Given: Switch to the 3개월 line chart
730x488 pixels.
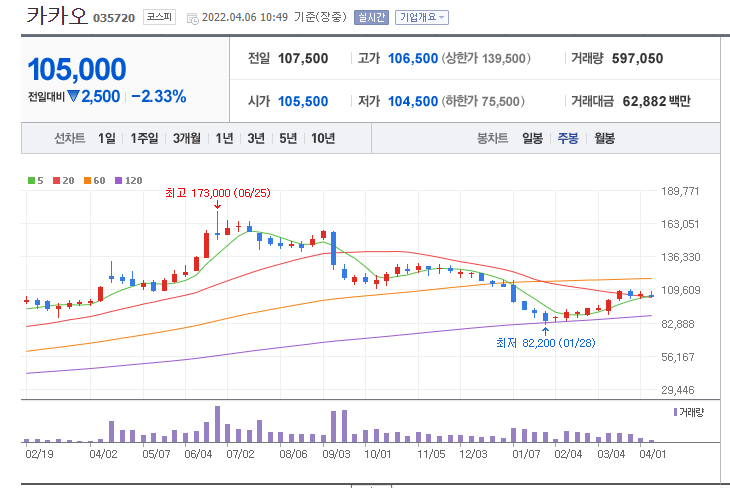Looking at the screenshot, I should coord(187,138).
